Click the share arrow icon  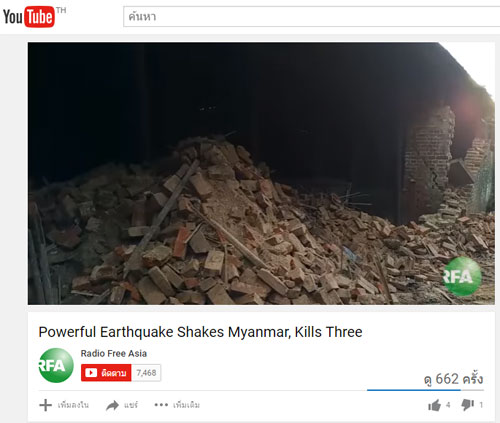click(112, 405)
